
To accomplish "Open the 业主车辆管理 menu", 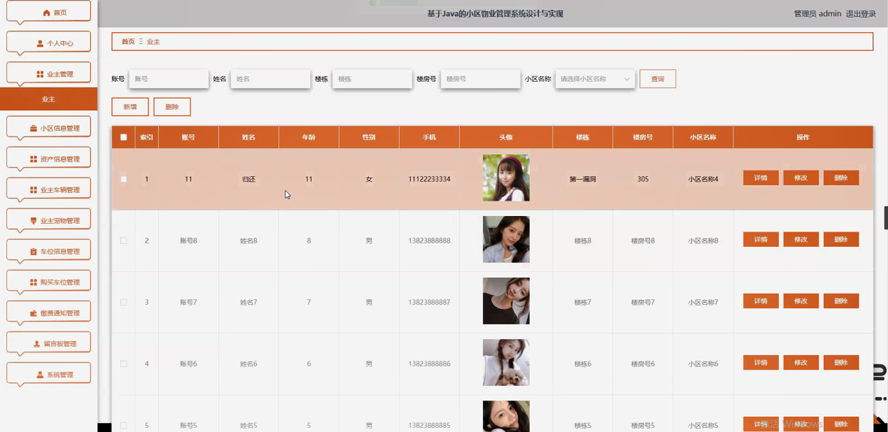I will 49,190.
